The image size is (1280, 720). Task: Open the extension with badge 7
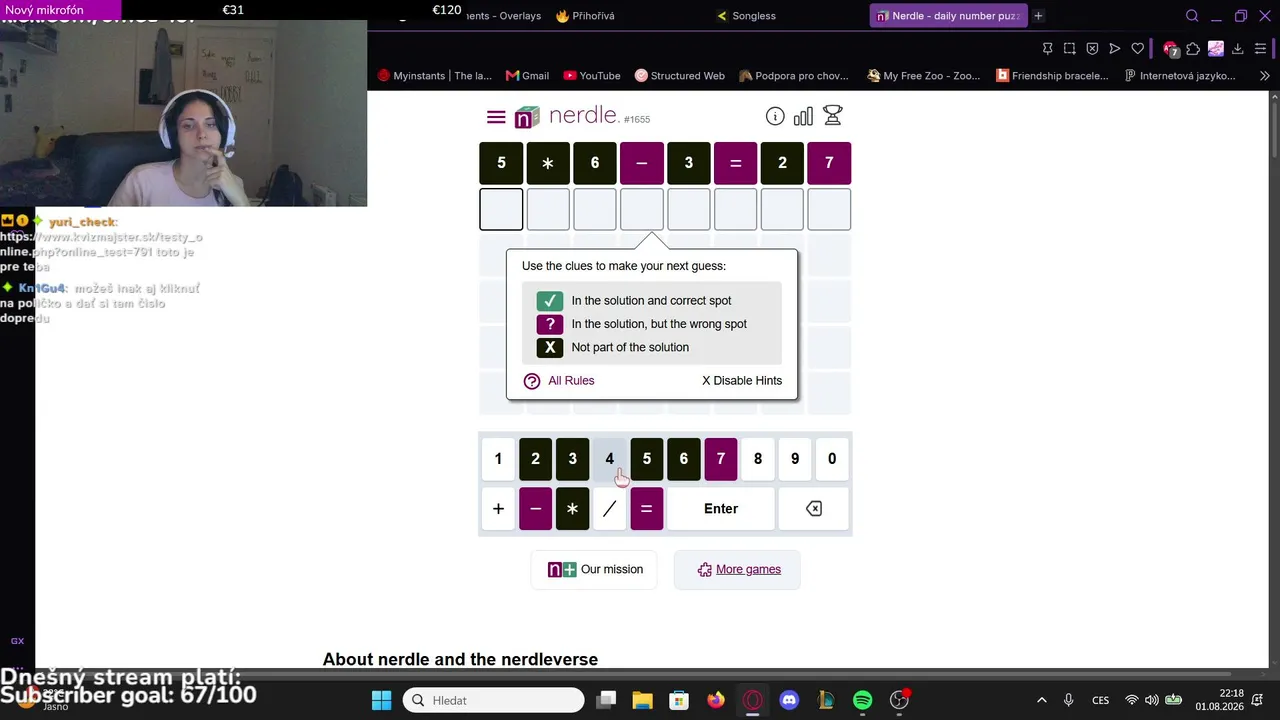point(1171,48)
